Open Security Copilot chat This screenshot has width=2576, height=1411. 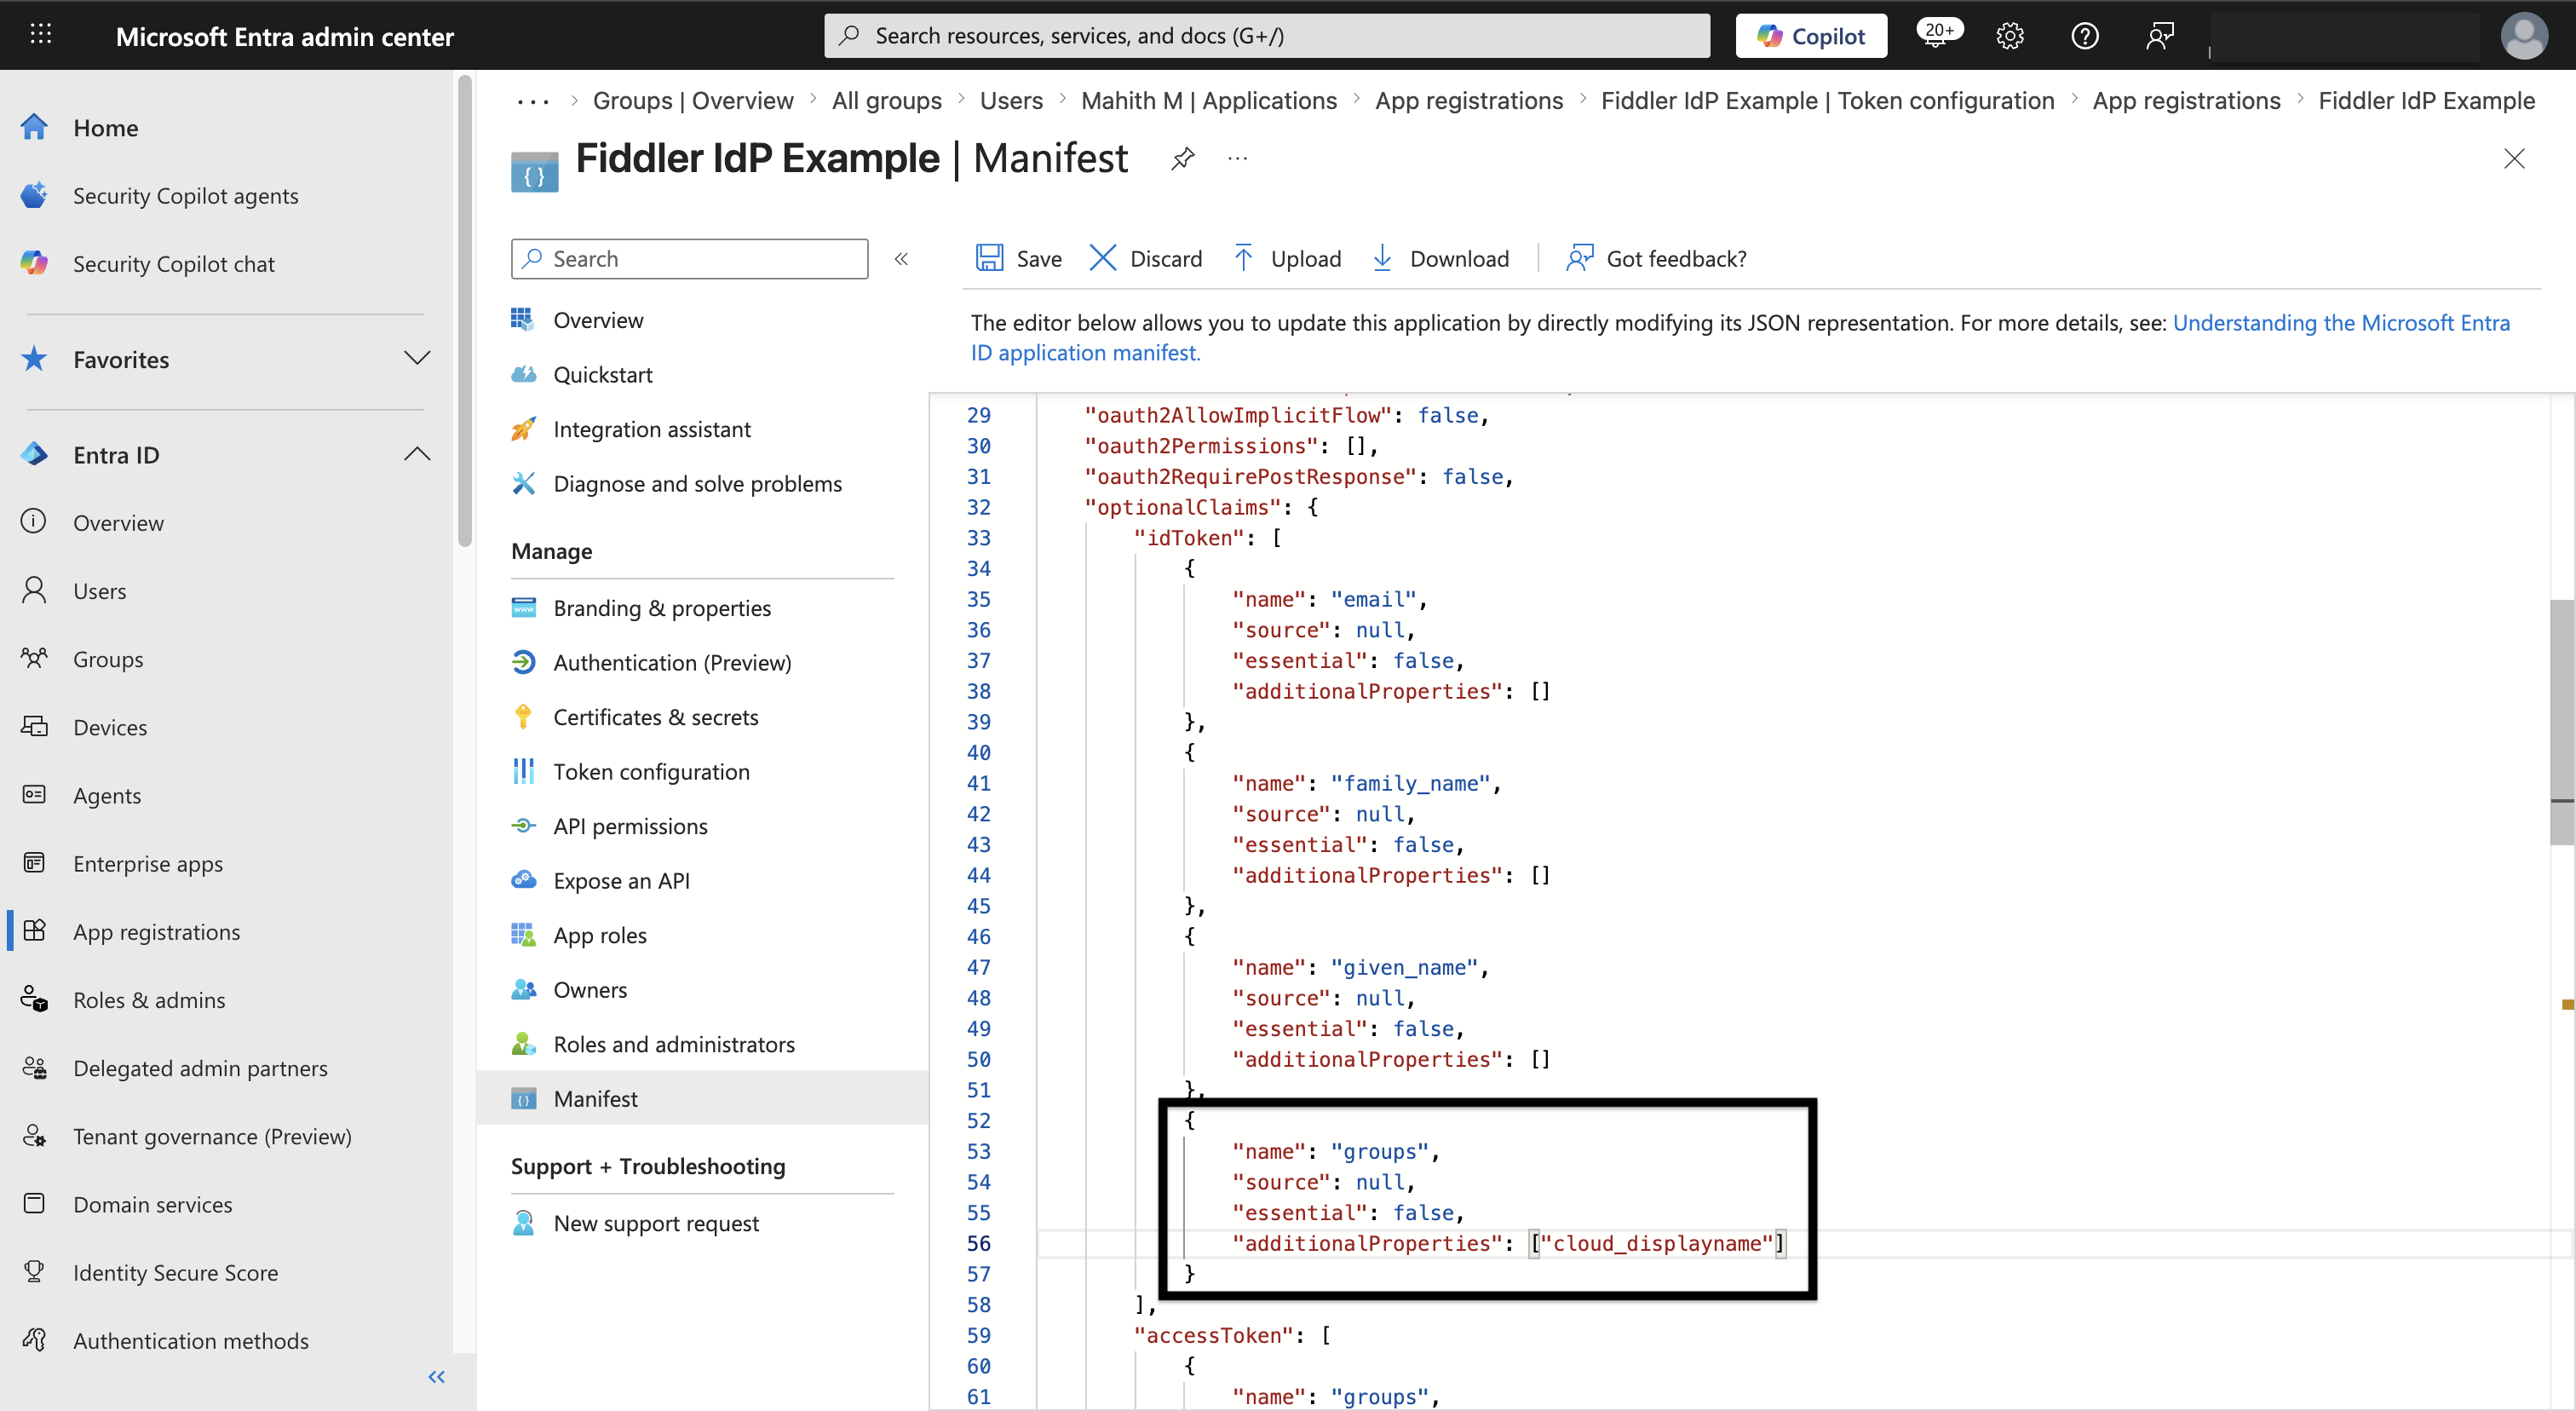(173, 264)
